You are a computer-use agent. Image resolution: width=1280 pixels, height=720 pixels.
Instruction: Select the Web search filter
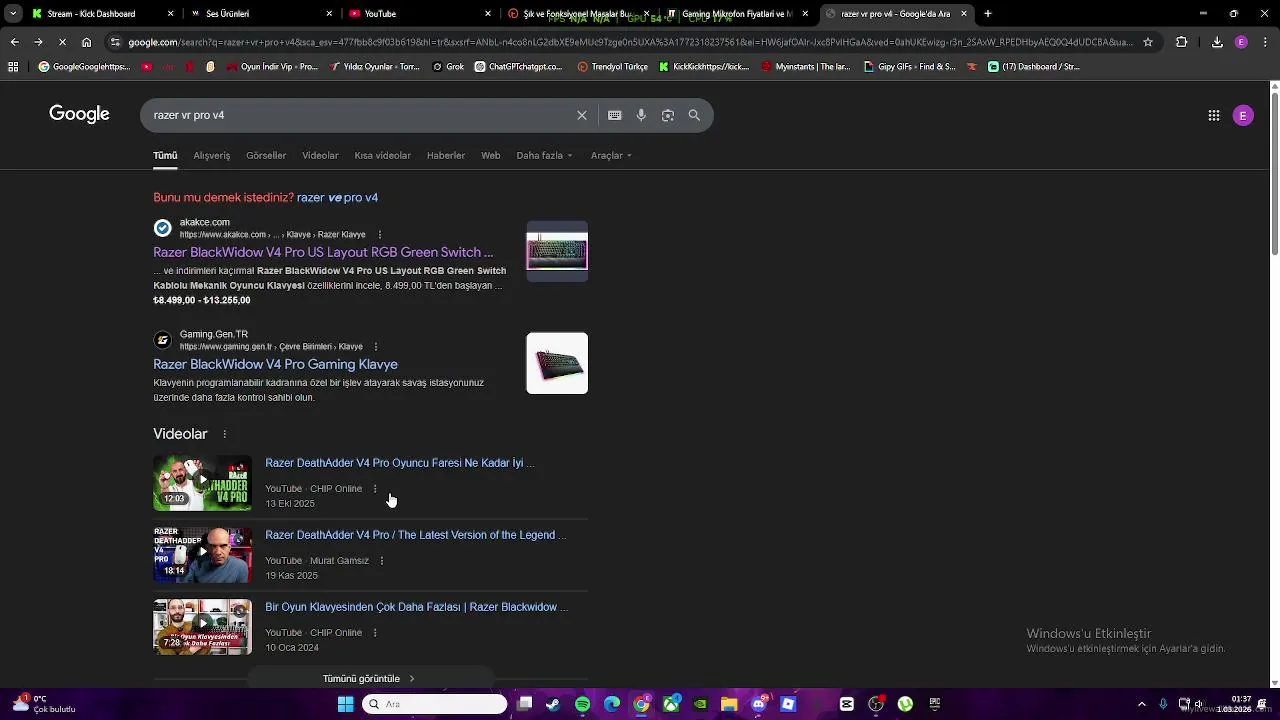pos(490,156)
